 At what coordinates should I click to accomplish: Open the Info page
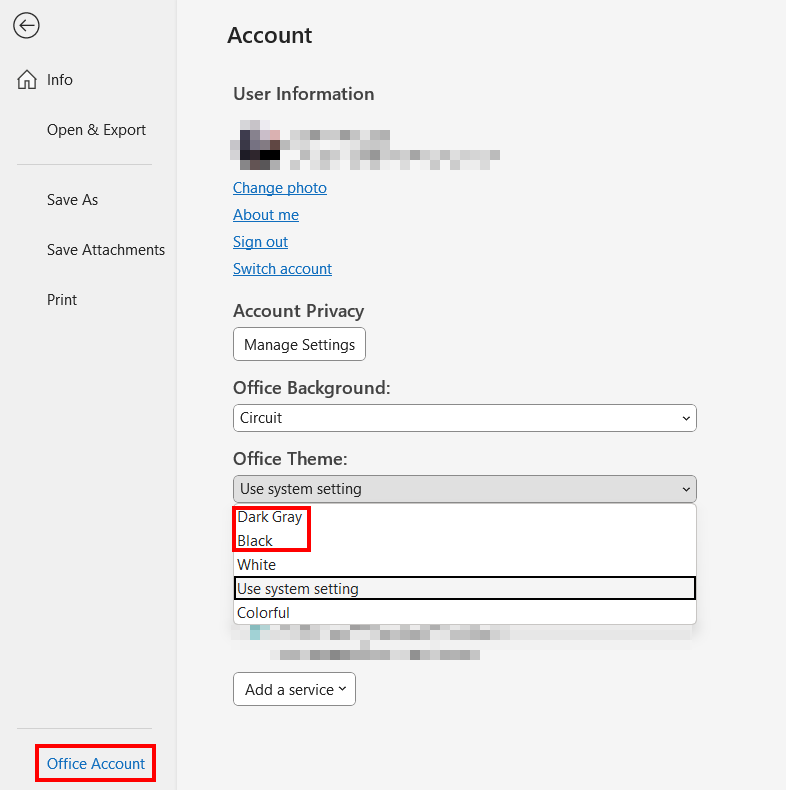59,80
